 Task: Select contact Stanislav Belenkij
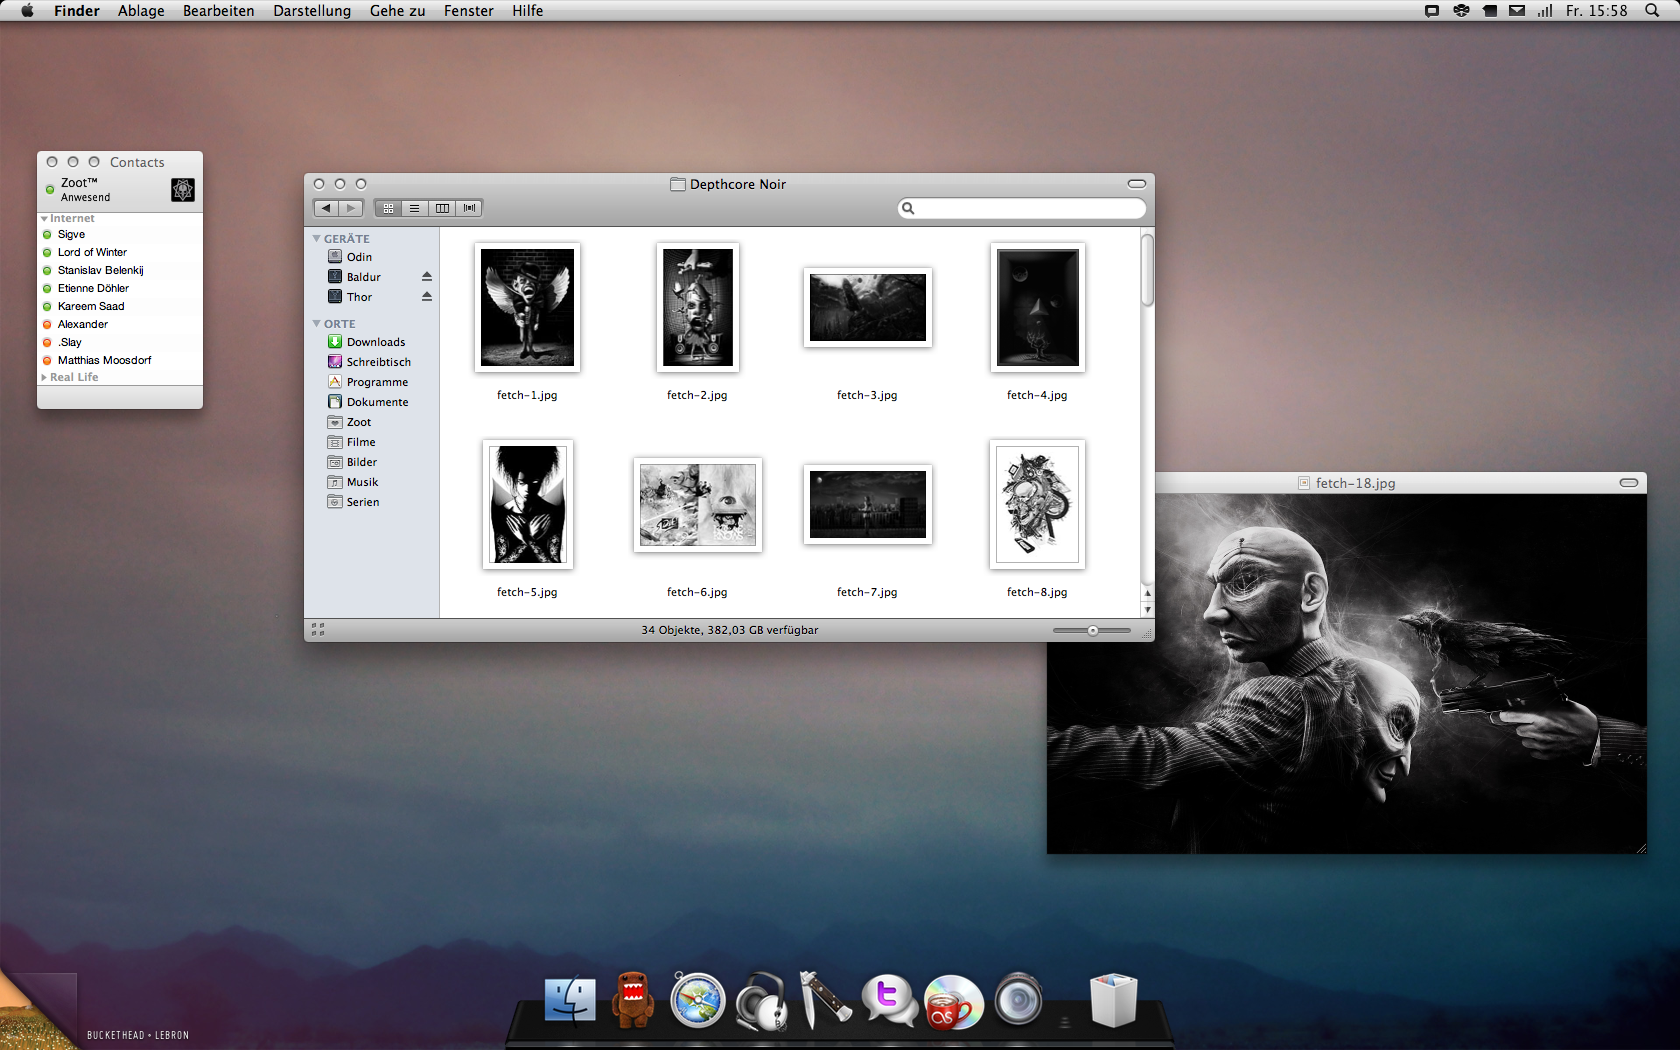(x=100, y=270)
